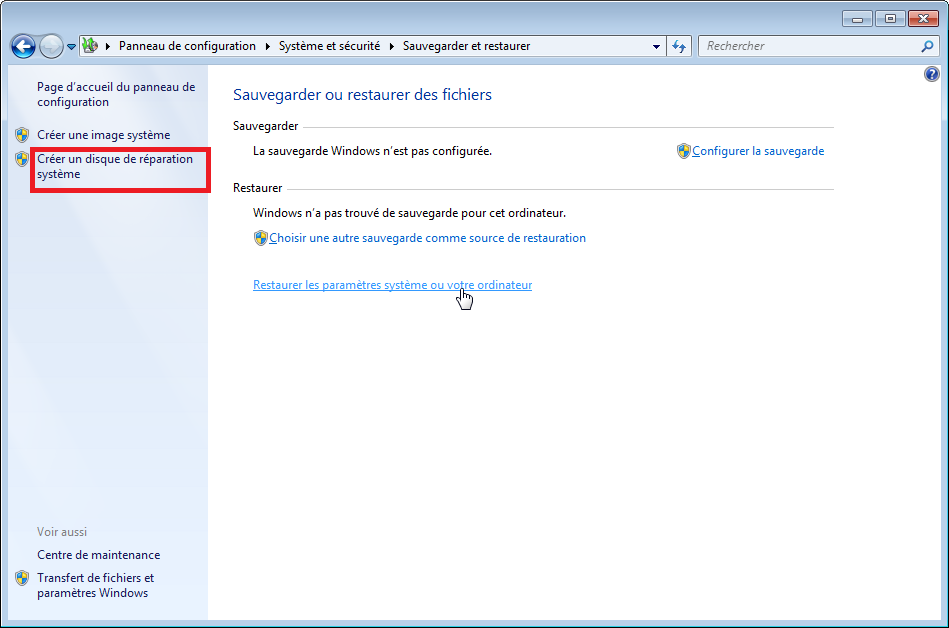This screenshot has height=628, width=949.
Task: Click Créer une image système link
Action: pyautogui.click(x=103, y=135)
